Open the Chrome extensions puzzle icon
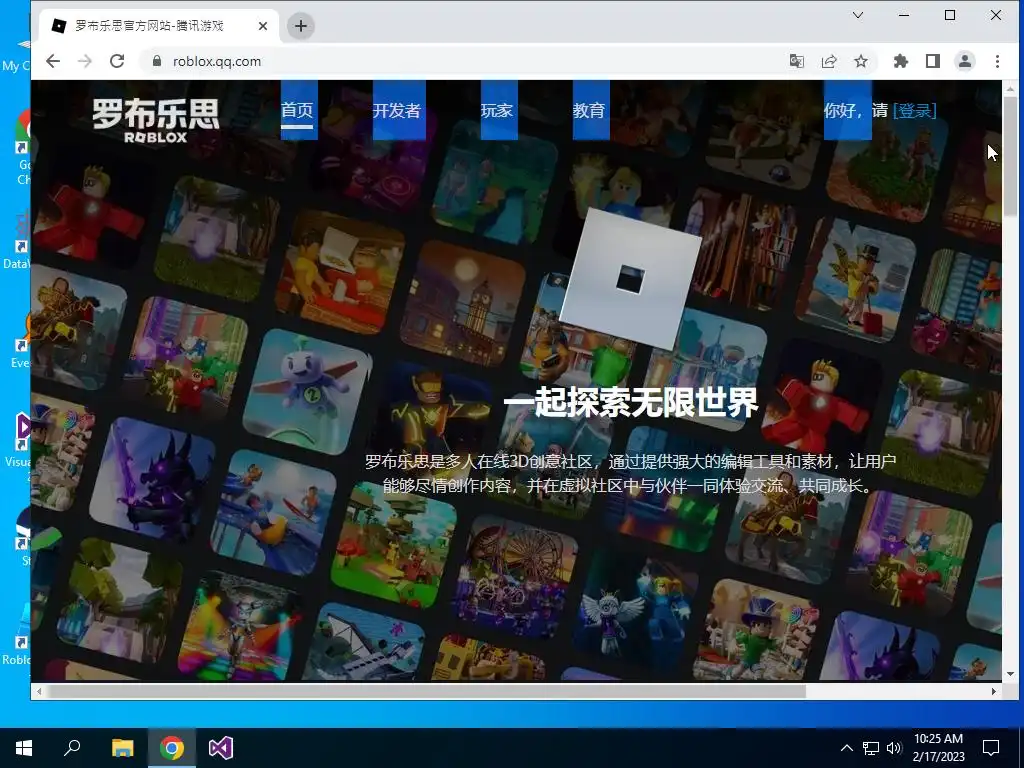Image resolution: width=1024 pixels, height=768 pixels. [901, 61]
